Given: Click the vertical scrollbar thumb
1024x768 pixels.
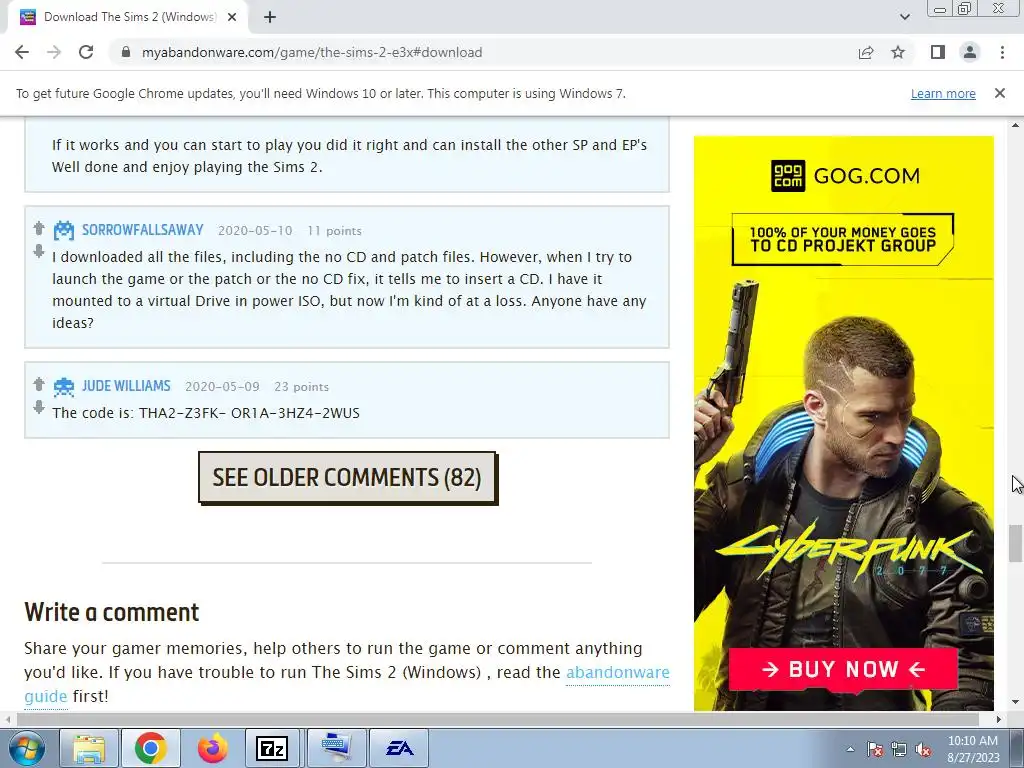Looking at the screenshot, I should tap(1015, 543).
